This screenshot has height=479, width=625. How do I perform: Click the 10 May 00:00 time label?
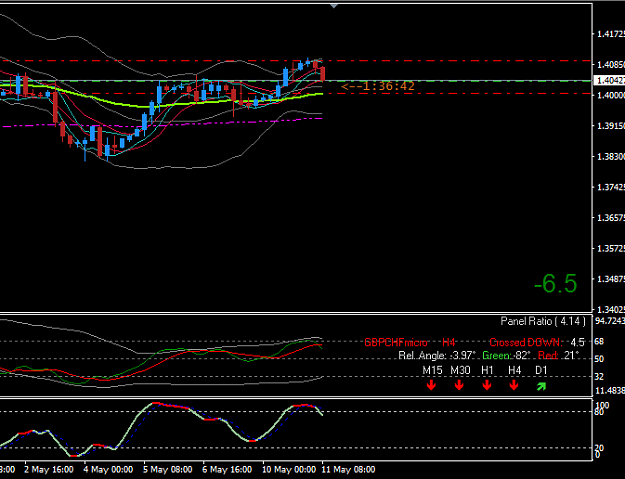pos(289,469)
